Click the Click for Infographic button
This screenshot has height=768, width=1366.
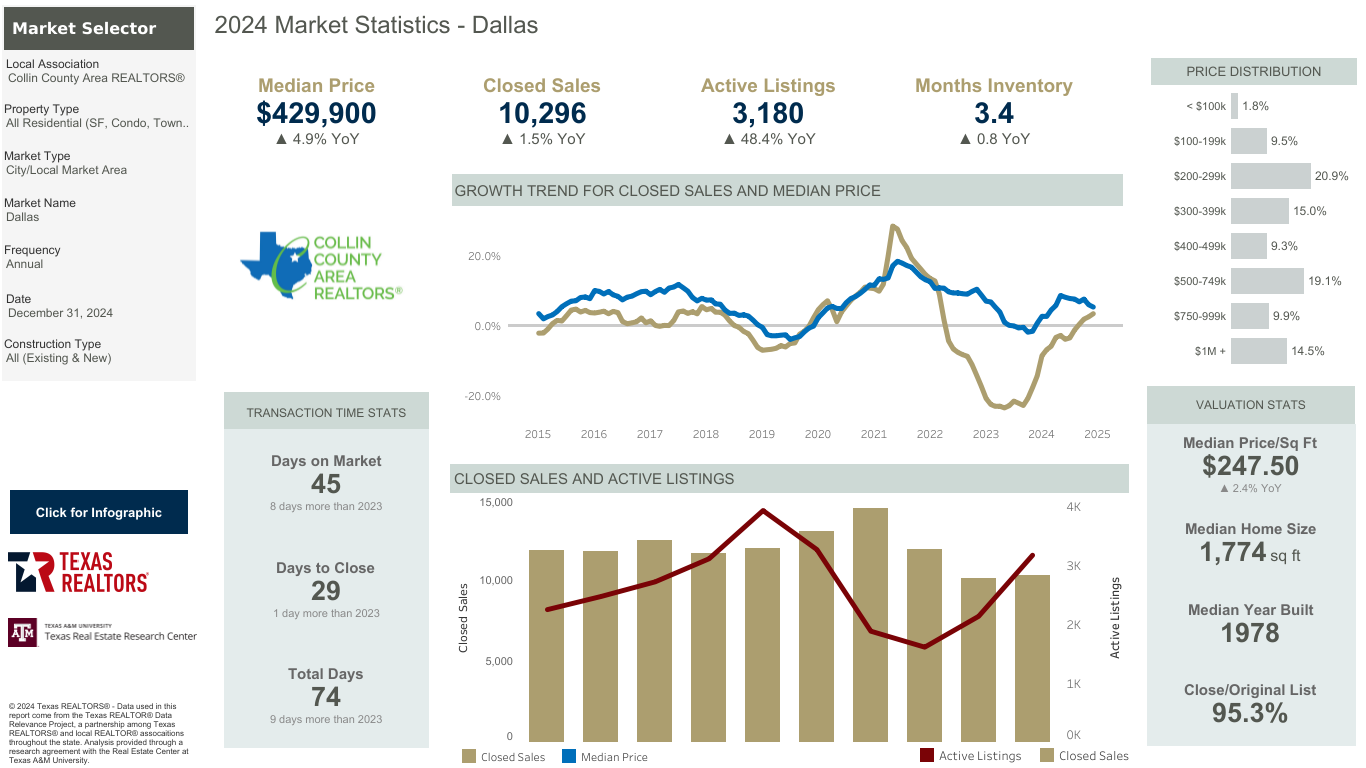[x=99, y=512]
